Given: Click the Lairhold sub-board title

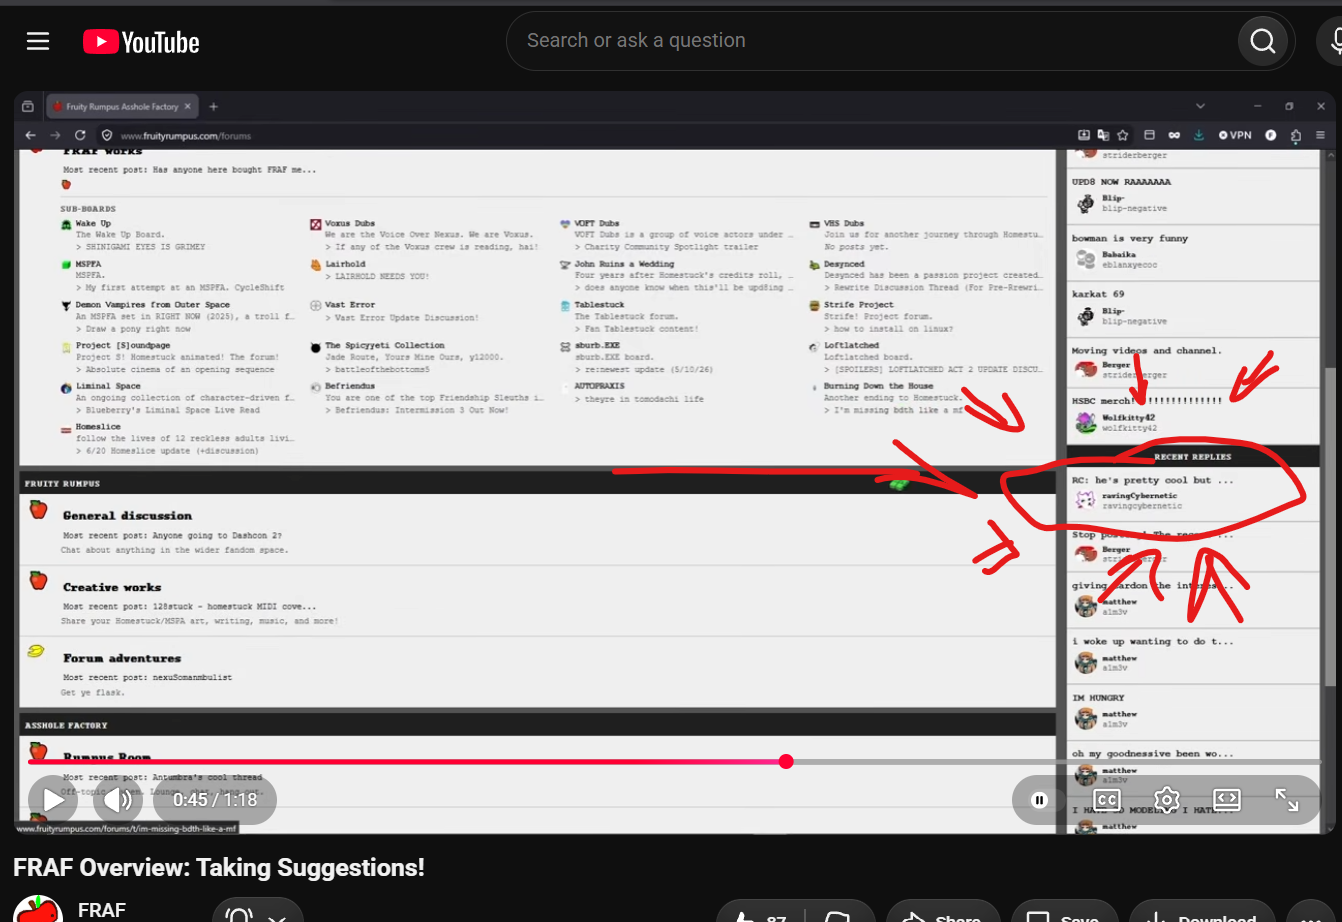Looking at the screenshot, I should 345,265.
